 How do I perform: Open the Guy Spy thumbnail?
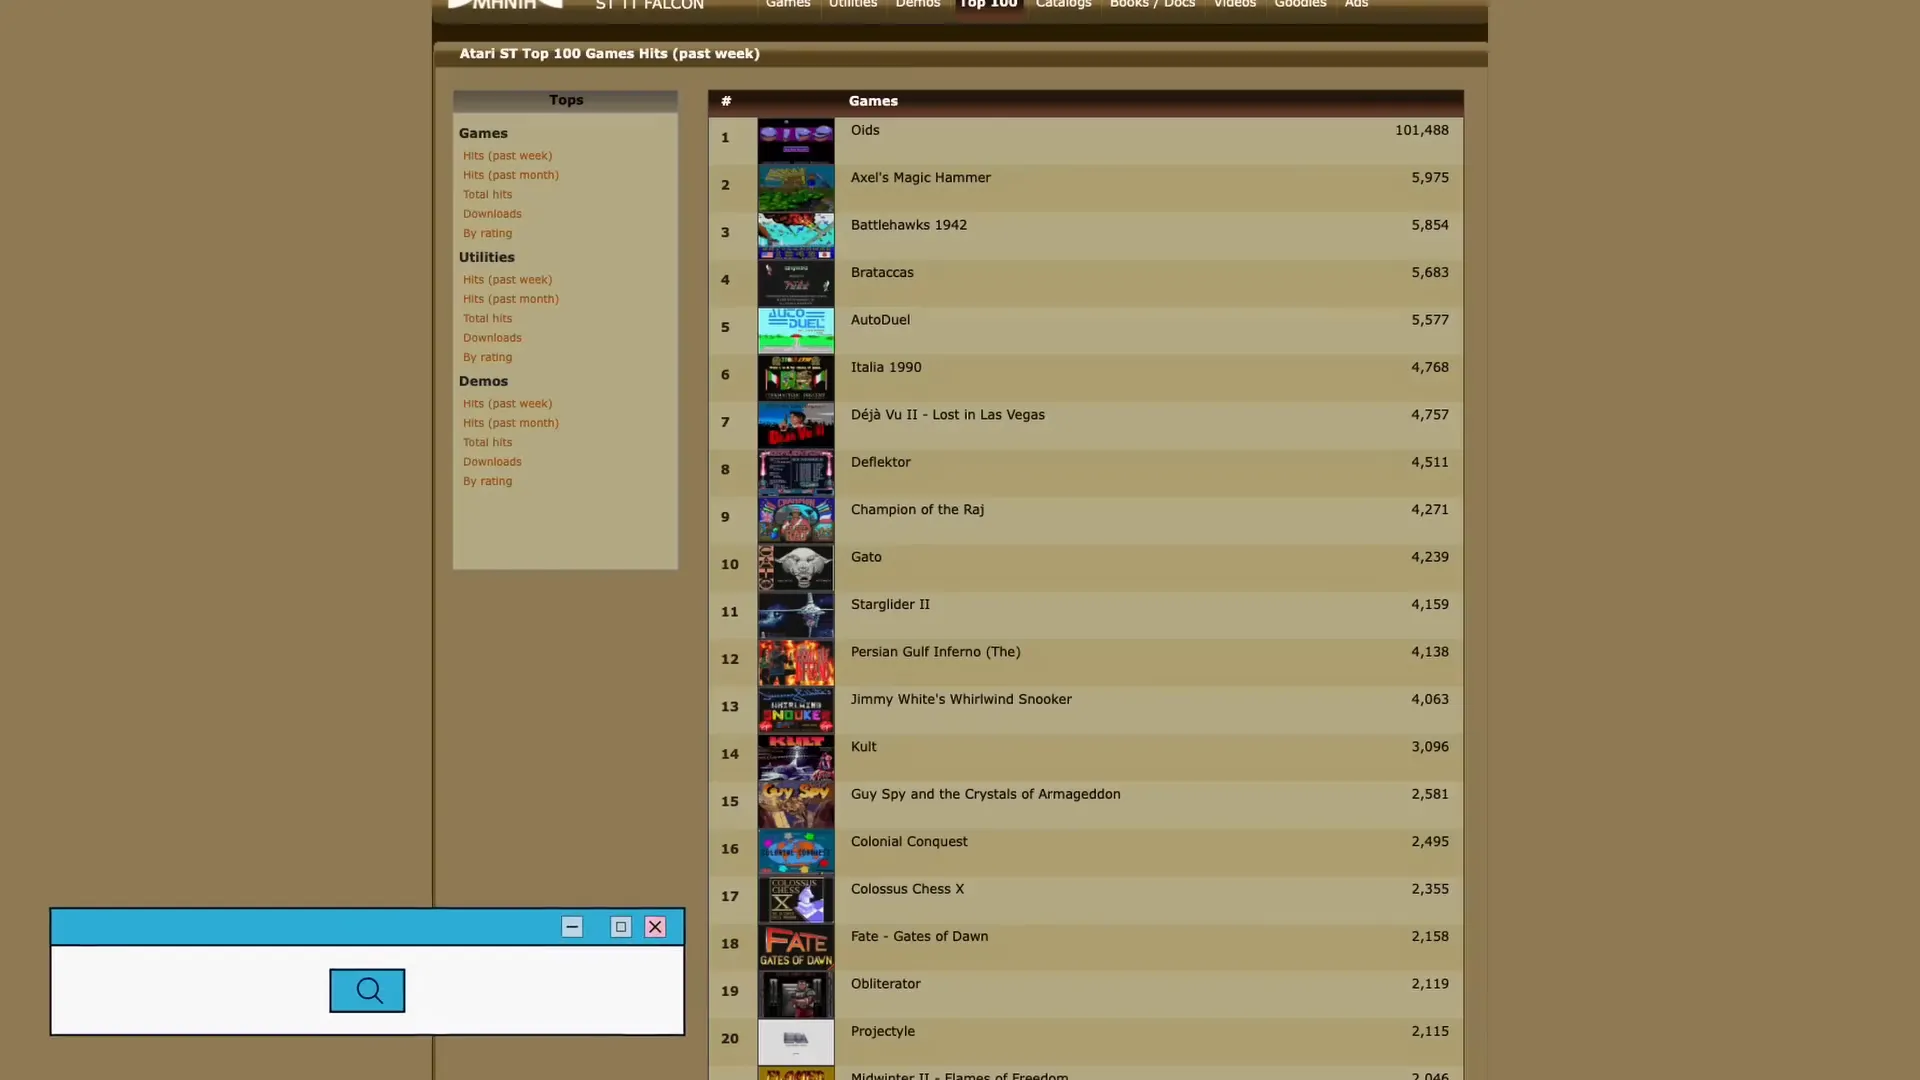click(x=796, y=805)
